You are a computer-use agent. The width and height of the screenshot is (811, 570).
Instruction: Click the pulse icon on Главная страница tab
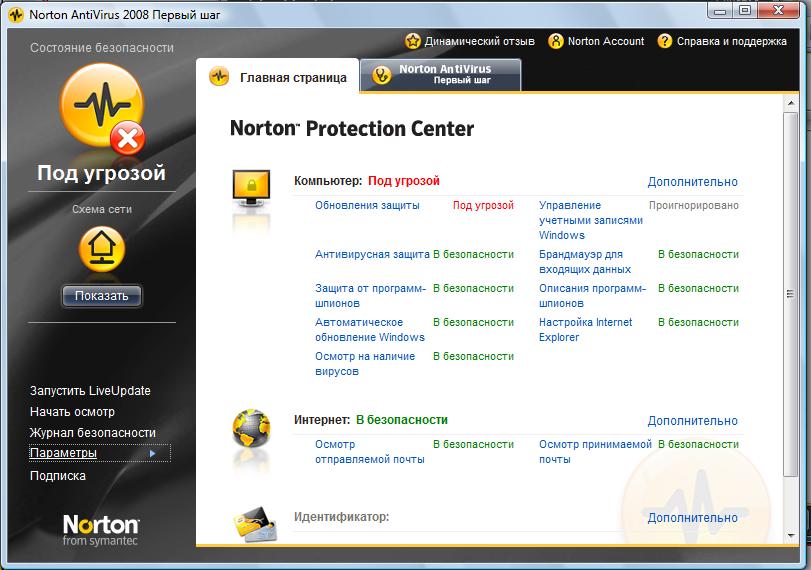coord(219,77)
